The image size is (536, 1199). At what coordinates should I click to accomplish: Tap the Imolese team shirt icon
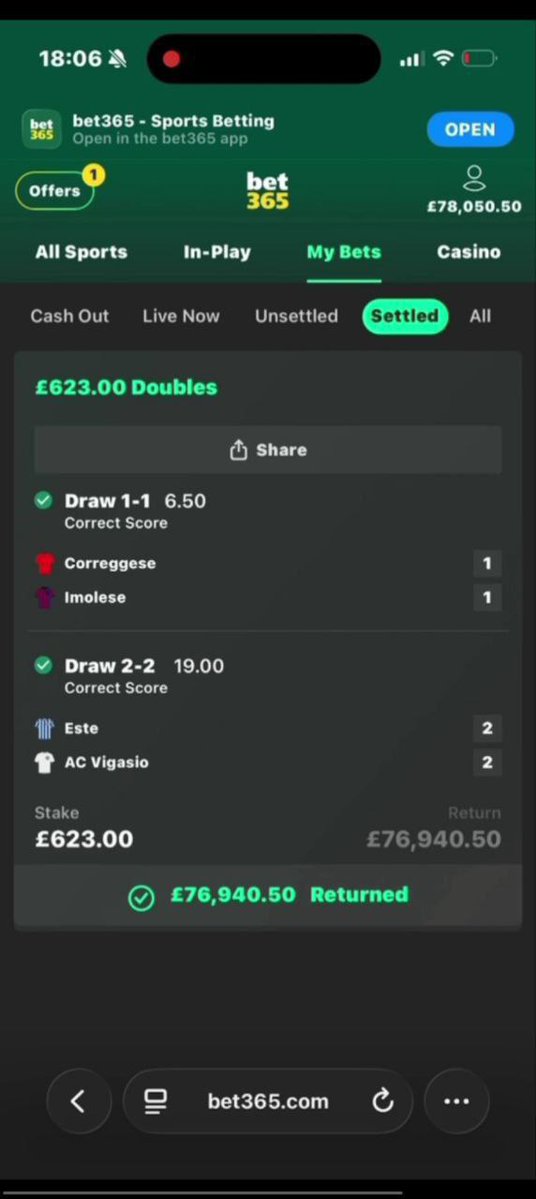(x=45, y=597)
